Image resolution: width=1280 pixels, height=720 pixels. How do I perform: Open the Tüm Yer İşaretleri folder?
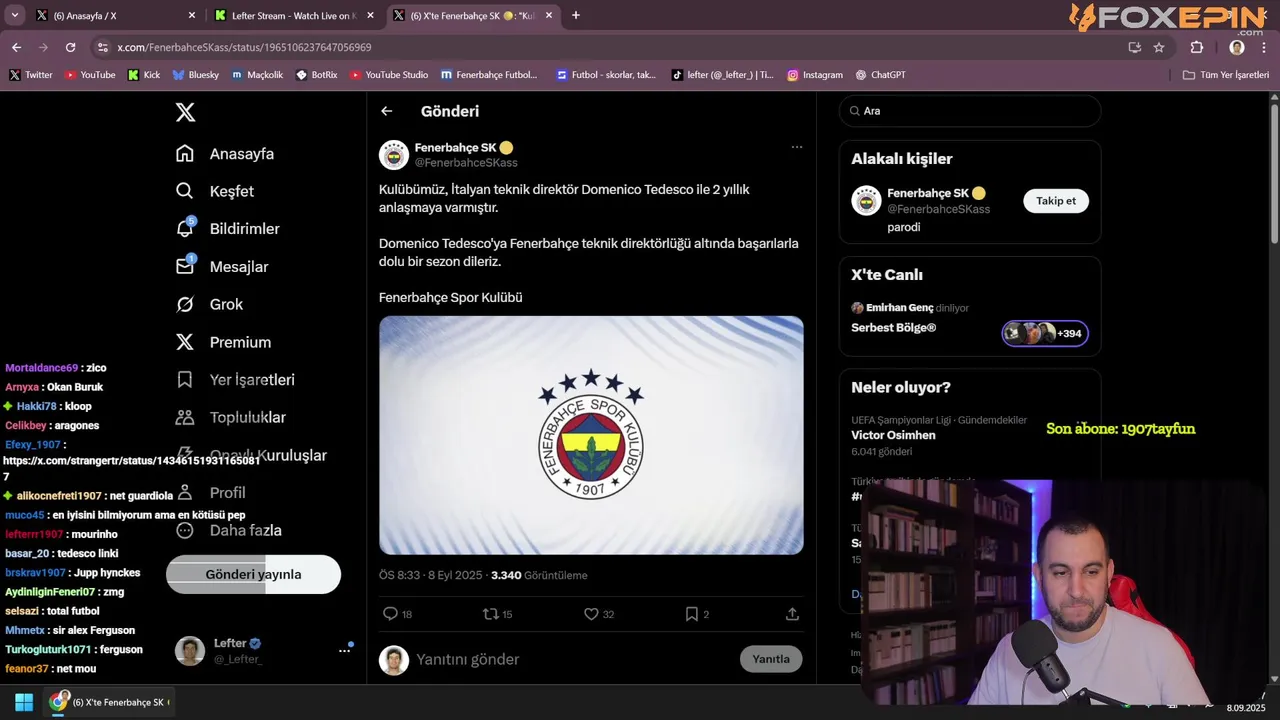point(1226,75)
